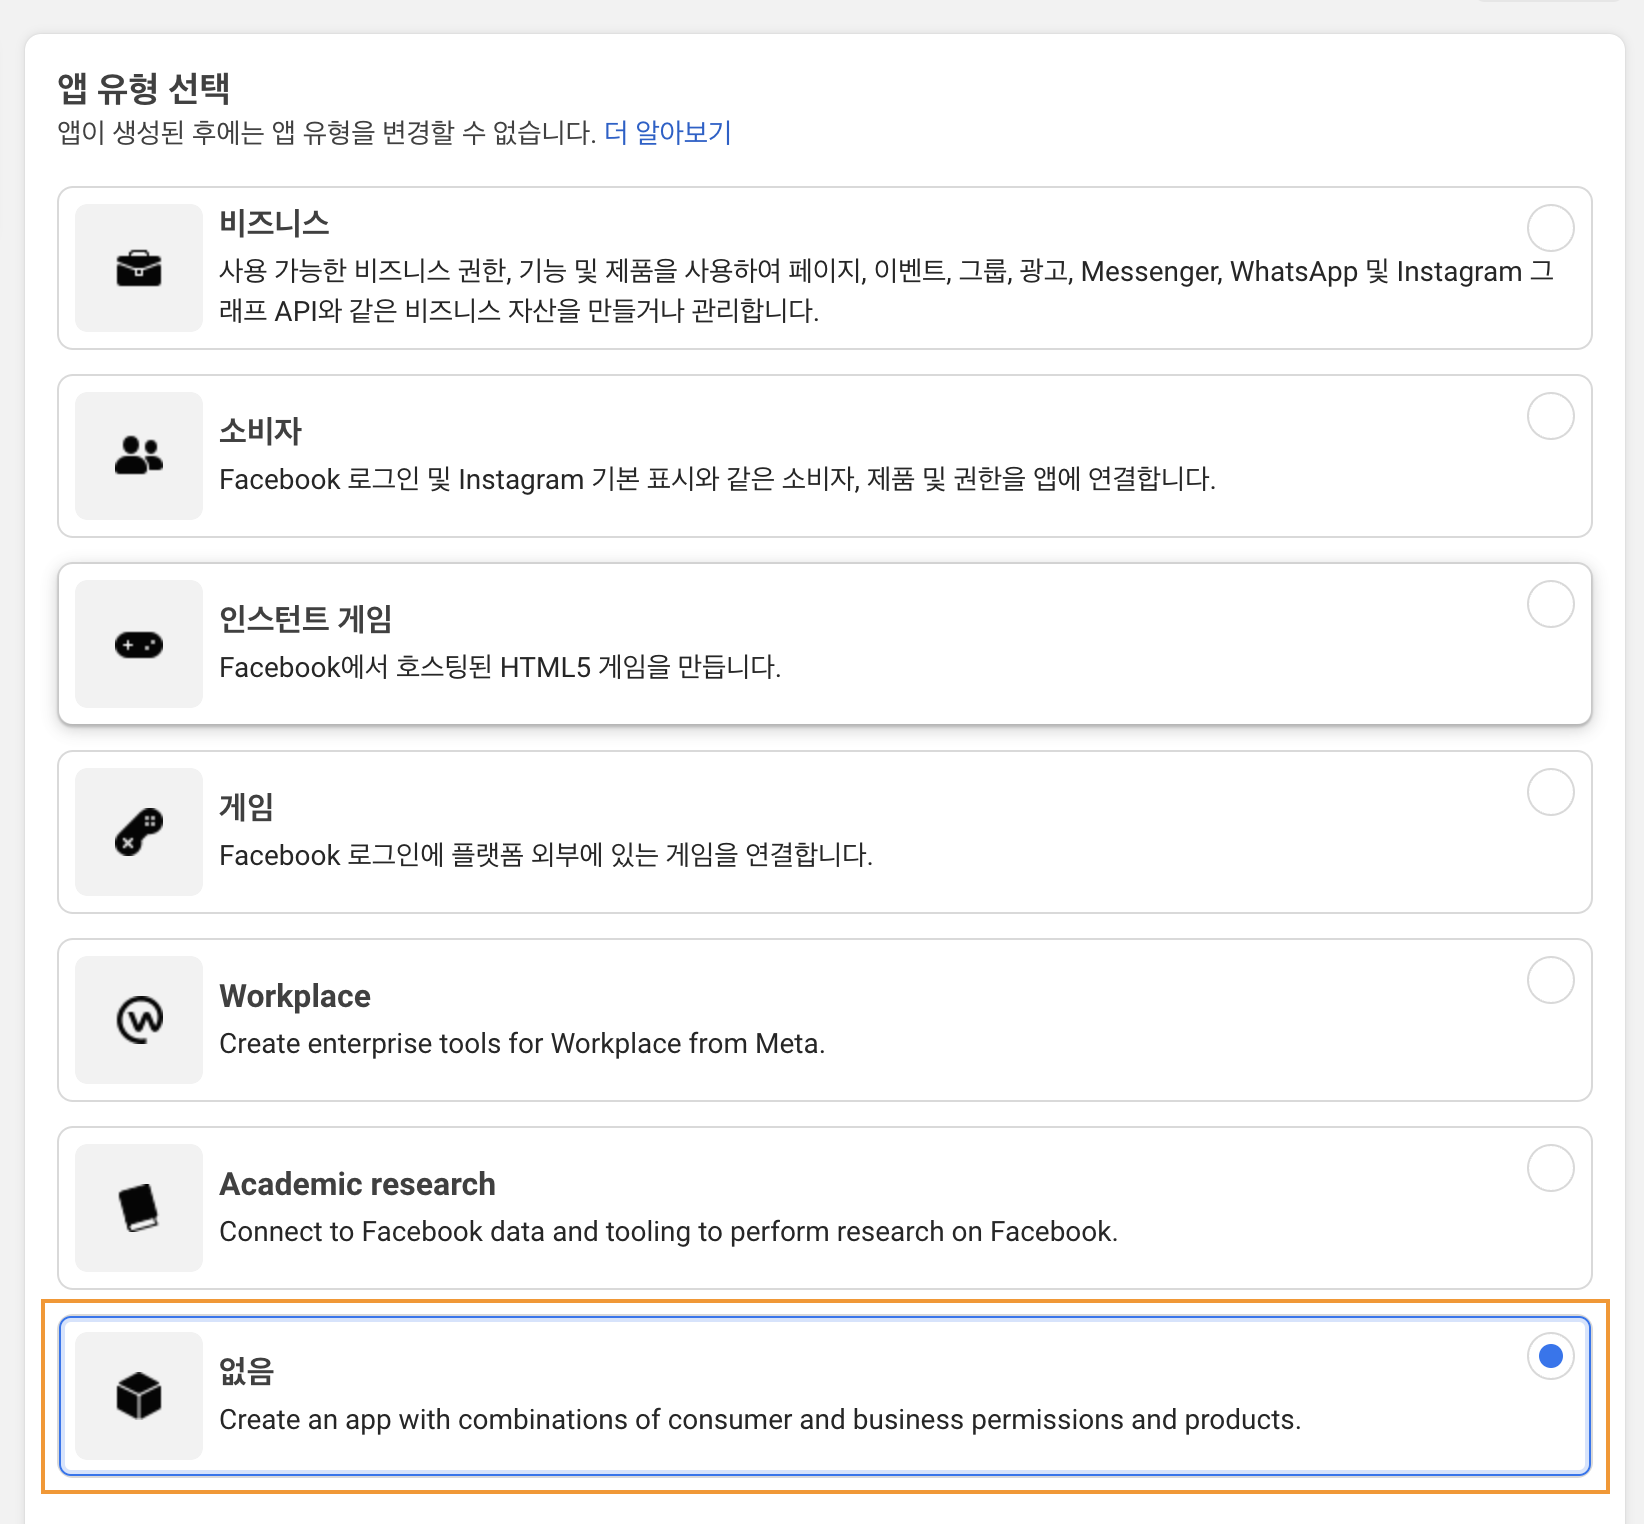Open the 더 알아보기 link

coord(668,132)
